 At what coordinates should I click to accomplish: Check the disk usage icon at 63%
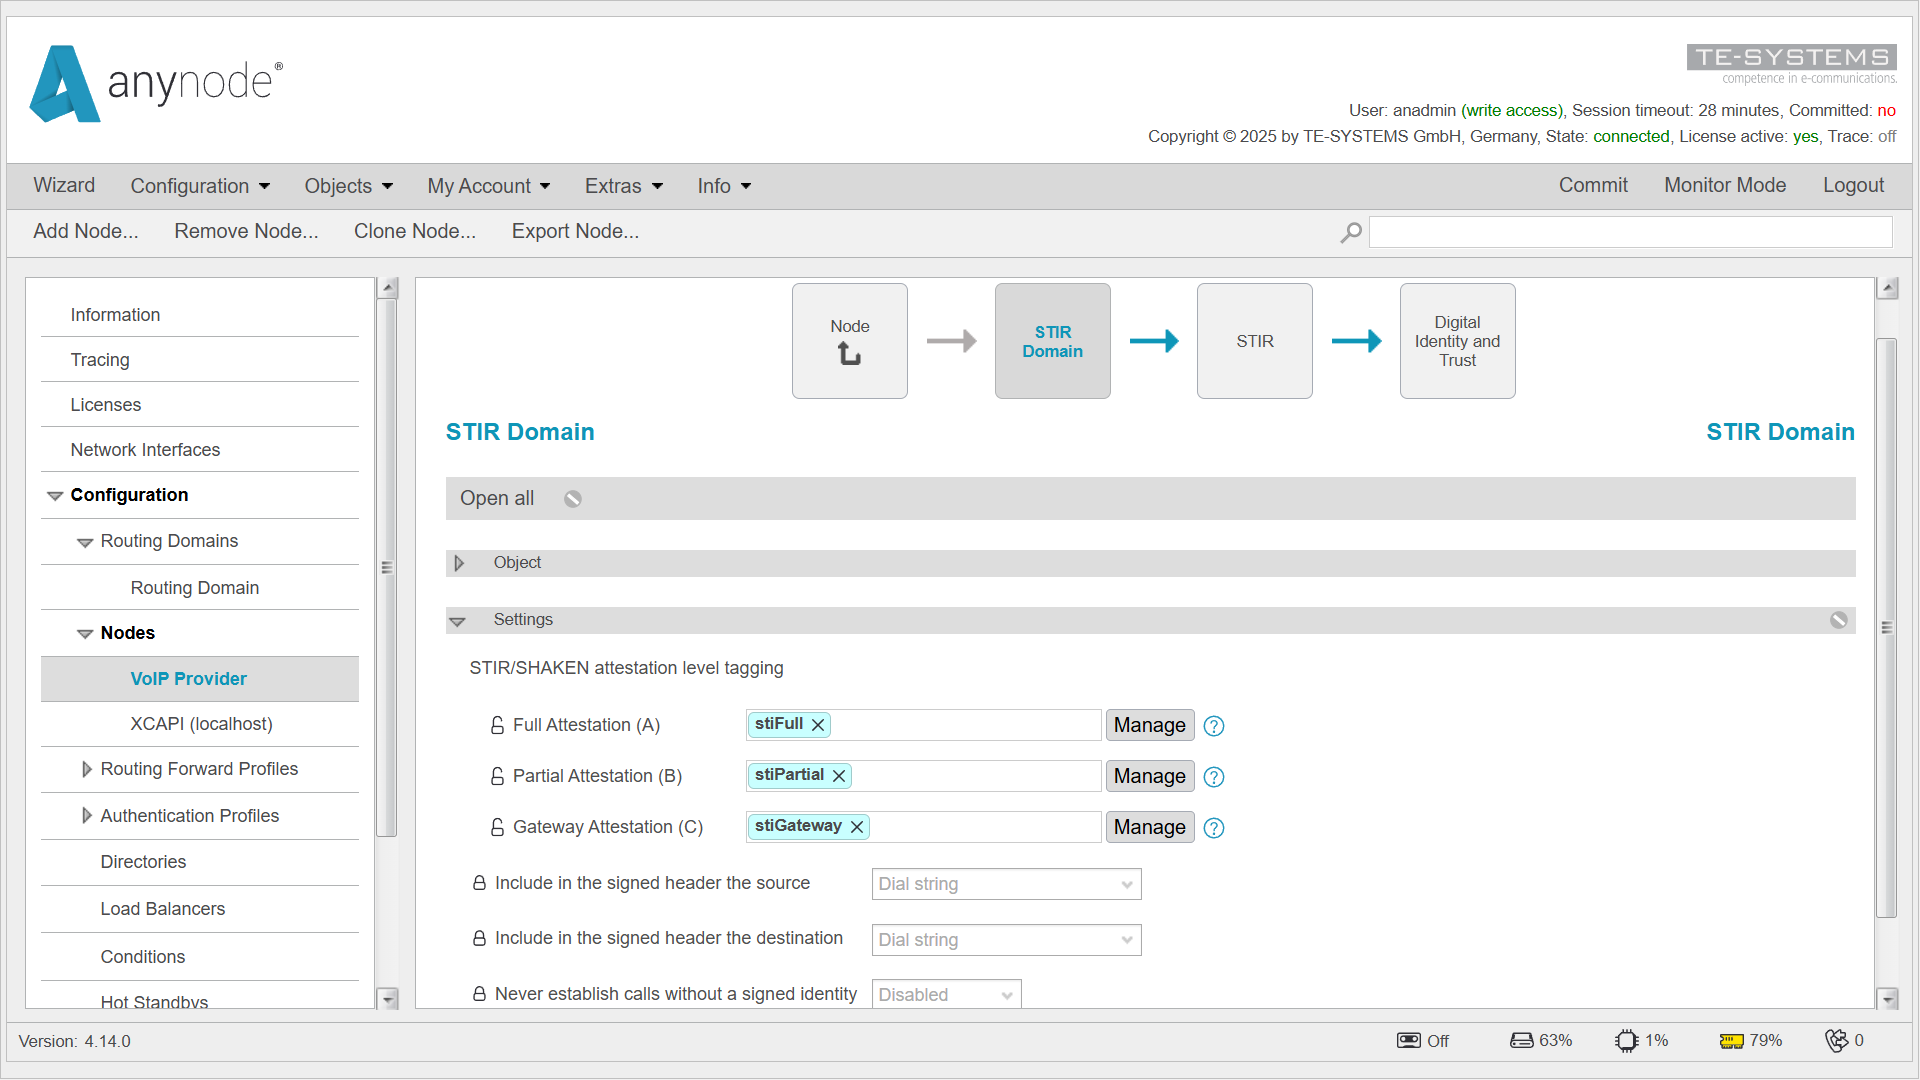click(1521, 1040)
